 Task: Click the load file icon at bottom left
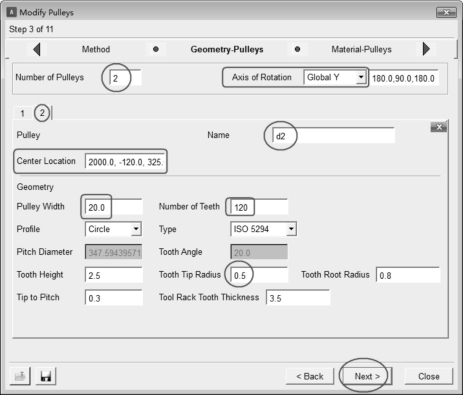[20, 376]
